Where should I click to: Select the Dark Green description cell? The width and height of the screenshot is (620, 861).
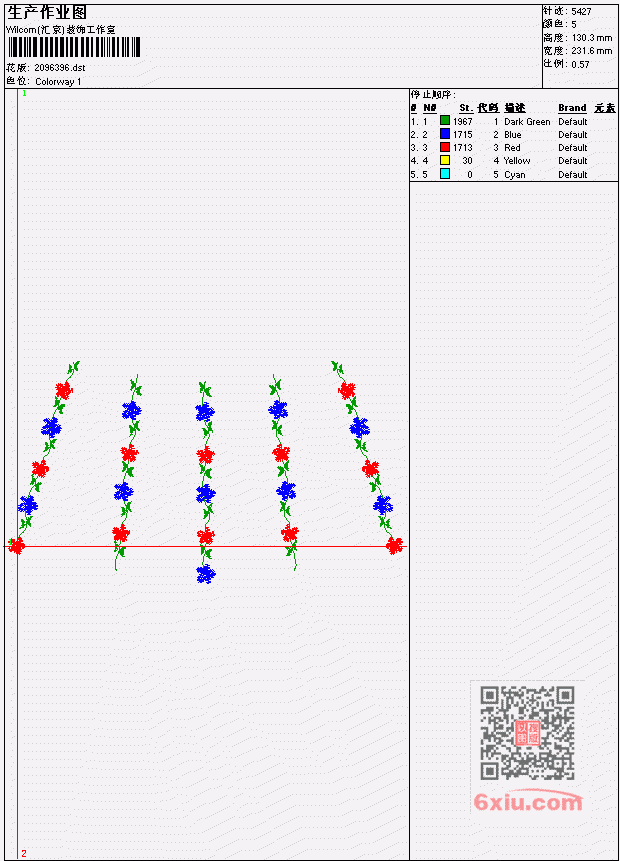[527, 122]
